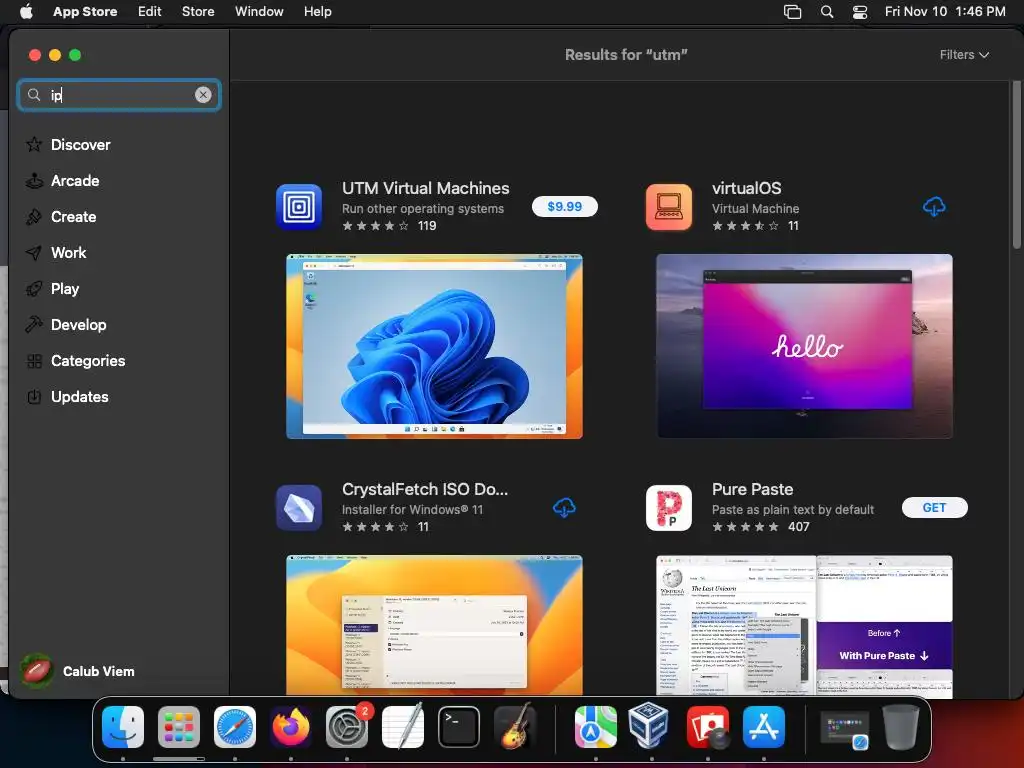Expand the Filters dropdown
1024x768 pixels.
pos(964,55)
